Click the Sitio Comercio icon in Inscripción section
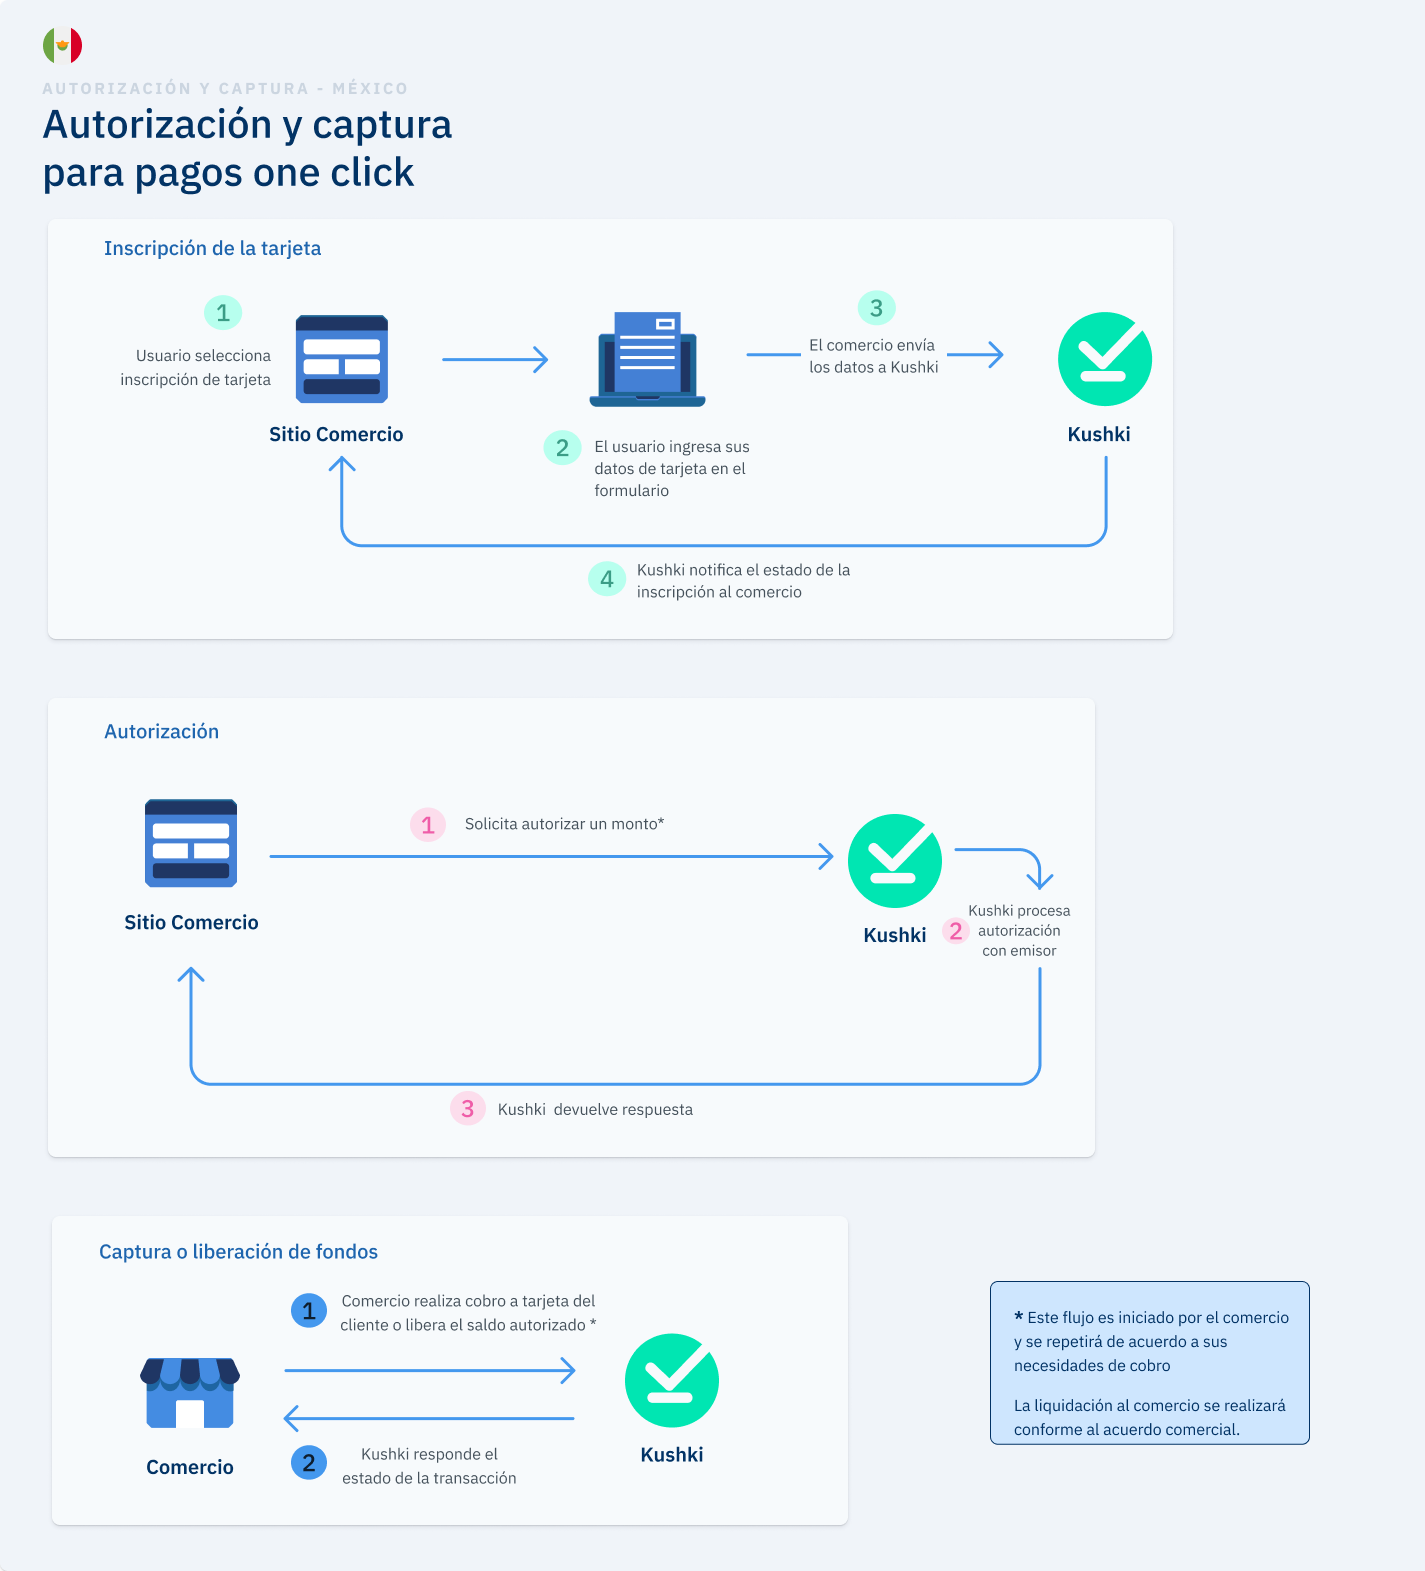This screenshot has height=1571, width=1425. [x=342, y=359]
